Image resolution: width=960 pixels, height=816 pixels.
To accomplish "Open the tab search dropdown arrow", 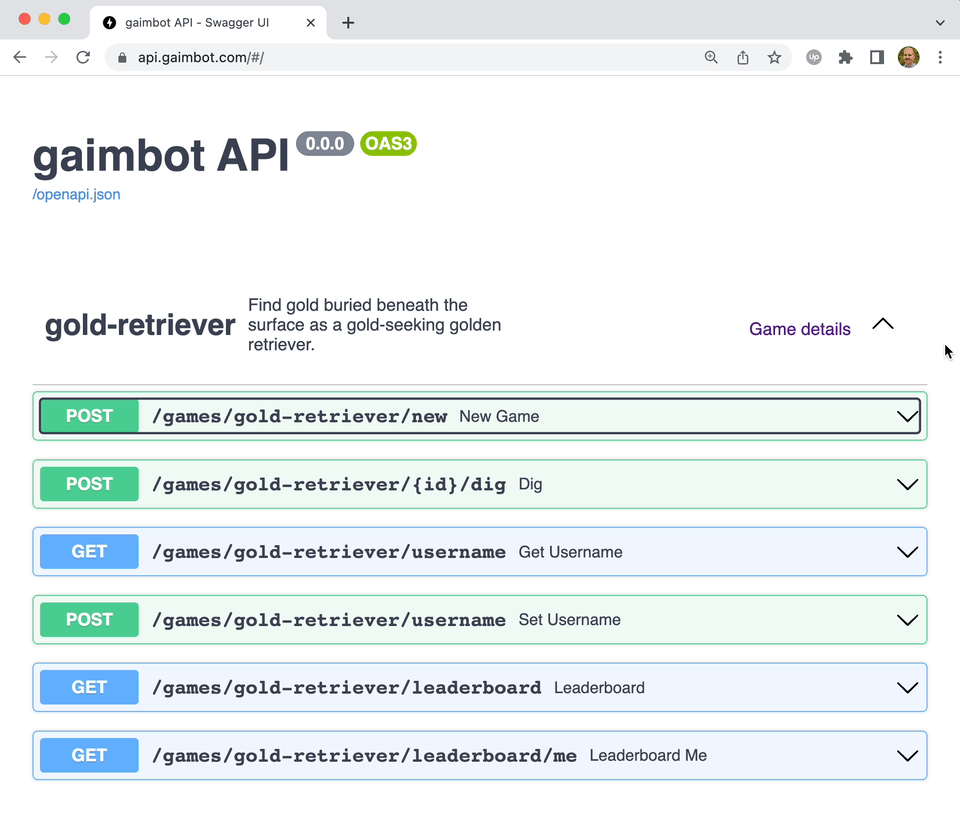I will click(940, 23).
